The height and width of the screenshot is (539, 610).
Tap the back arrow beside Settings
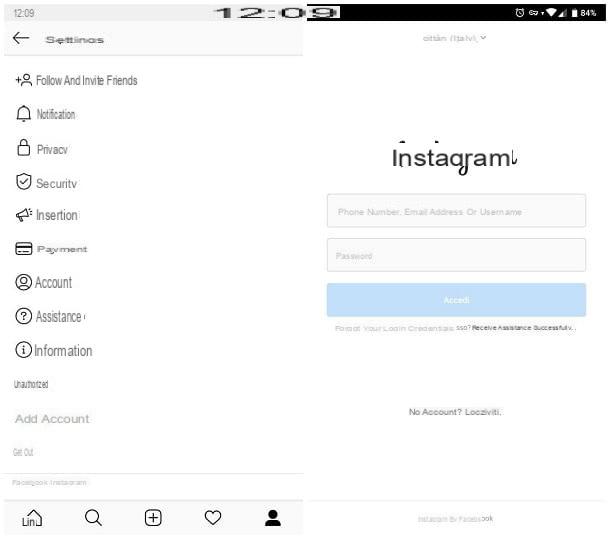click(21, 38)
